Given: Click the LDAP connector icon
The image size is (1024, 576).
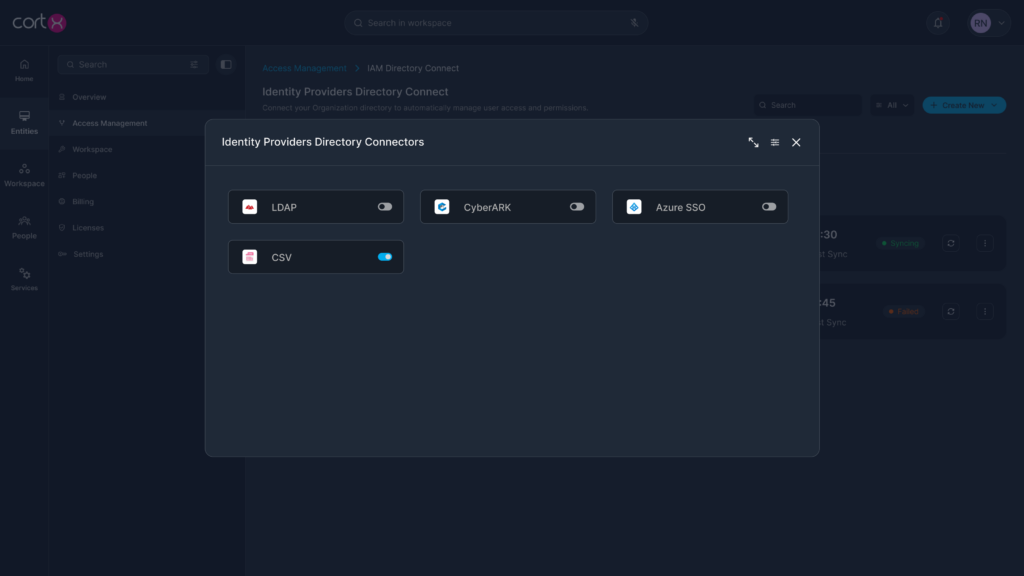Looking at the screenshot, I should click(x=250, y=207).
